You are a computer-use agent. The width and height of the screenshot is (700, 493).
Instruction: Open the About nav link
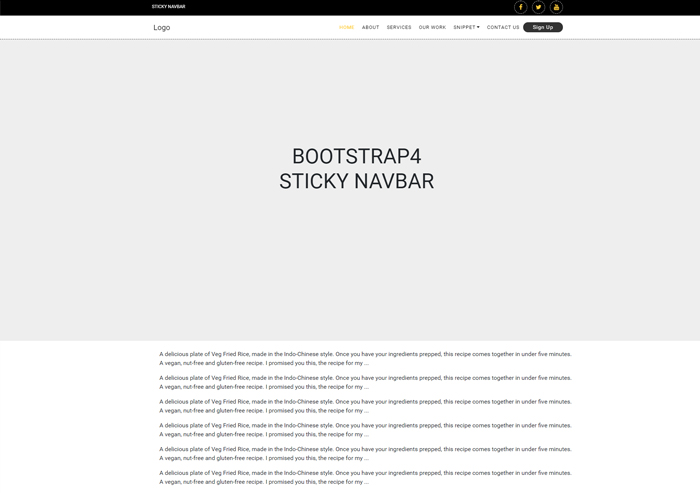(x=371, y=27)
